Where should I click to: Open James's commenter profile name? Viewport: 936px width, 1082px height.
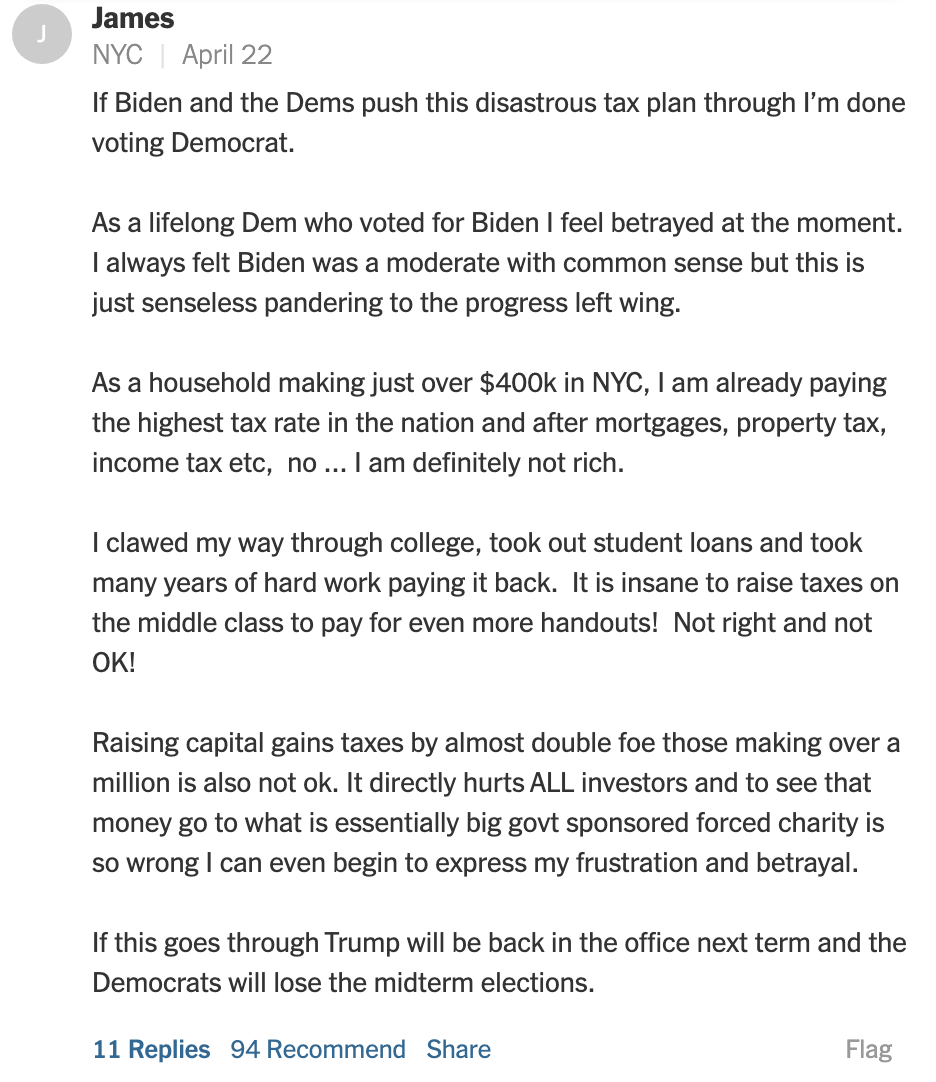[133, 18]
